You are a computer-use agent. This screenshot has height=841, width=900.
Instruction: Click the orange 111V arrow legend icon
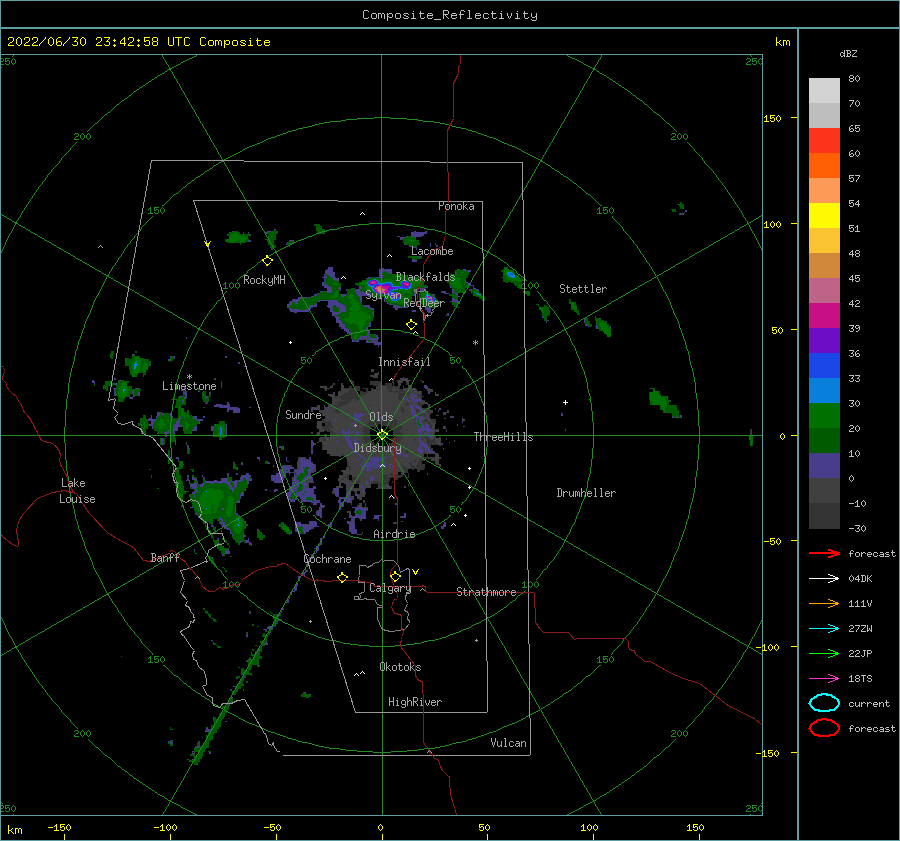pos(824,603)
